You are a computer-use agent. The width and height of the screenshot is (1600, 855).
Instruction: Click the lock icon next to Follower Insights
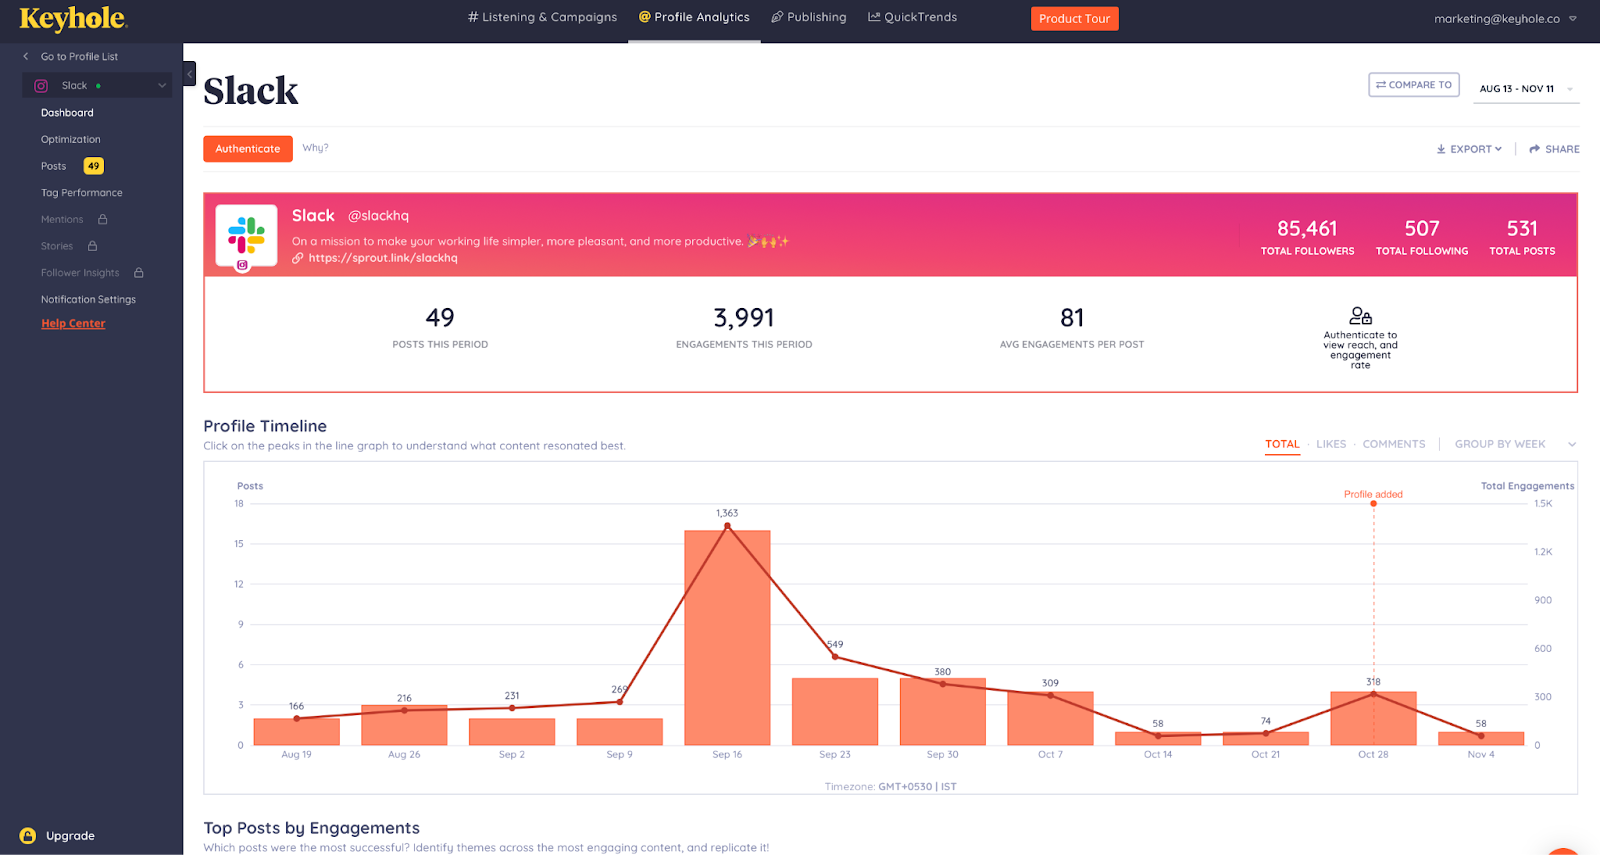pos(139,273)
